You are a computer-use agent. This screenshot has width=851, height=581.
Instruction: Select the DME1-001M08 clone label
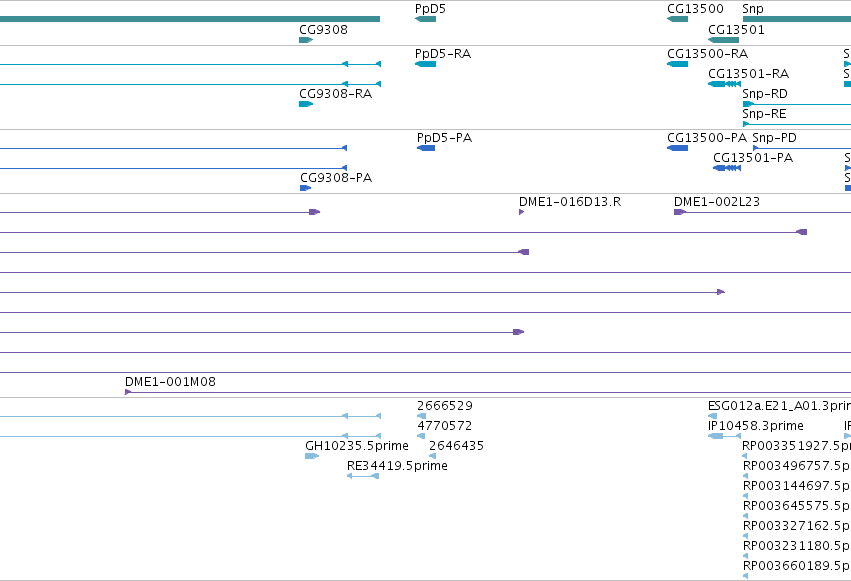pos(170,382)
